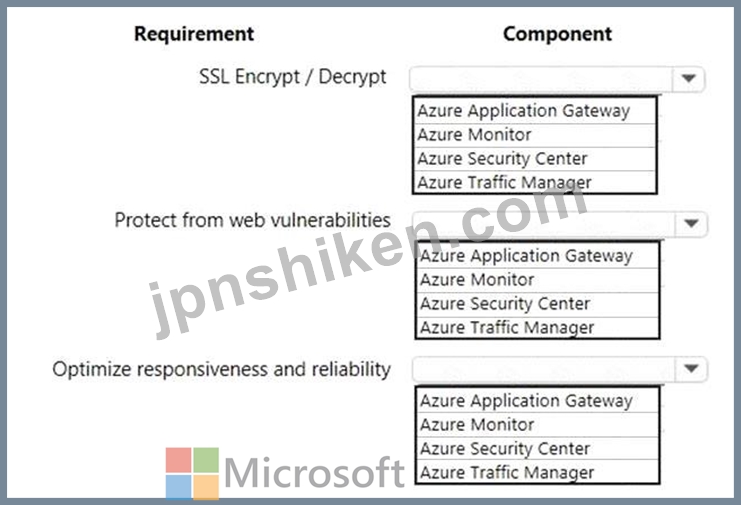This screenshot has height=505, width=741.
Task: Select Azure Application Gateway for SSL Encrypt / Decrypt
Action: point(534,111)
